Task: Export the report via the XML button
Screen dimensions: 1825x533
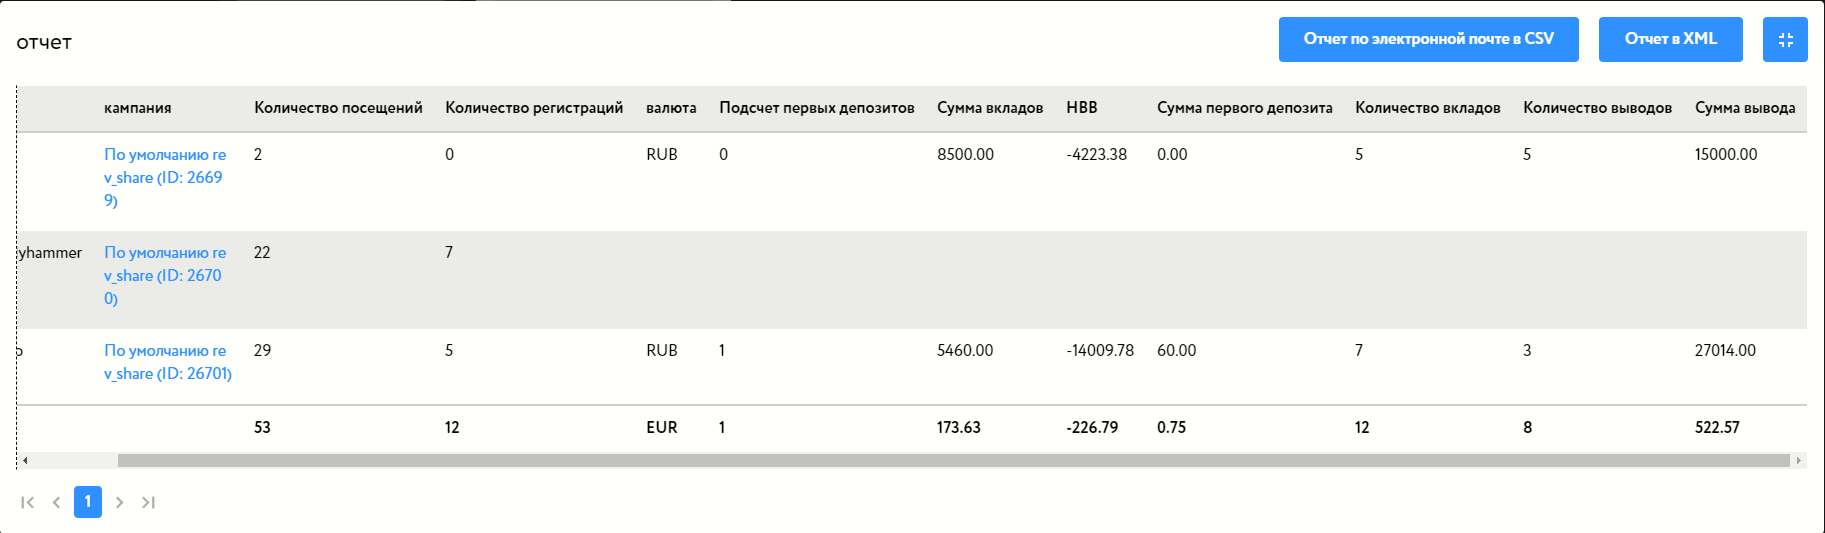Action: (x=1670, y=40)
